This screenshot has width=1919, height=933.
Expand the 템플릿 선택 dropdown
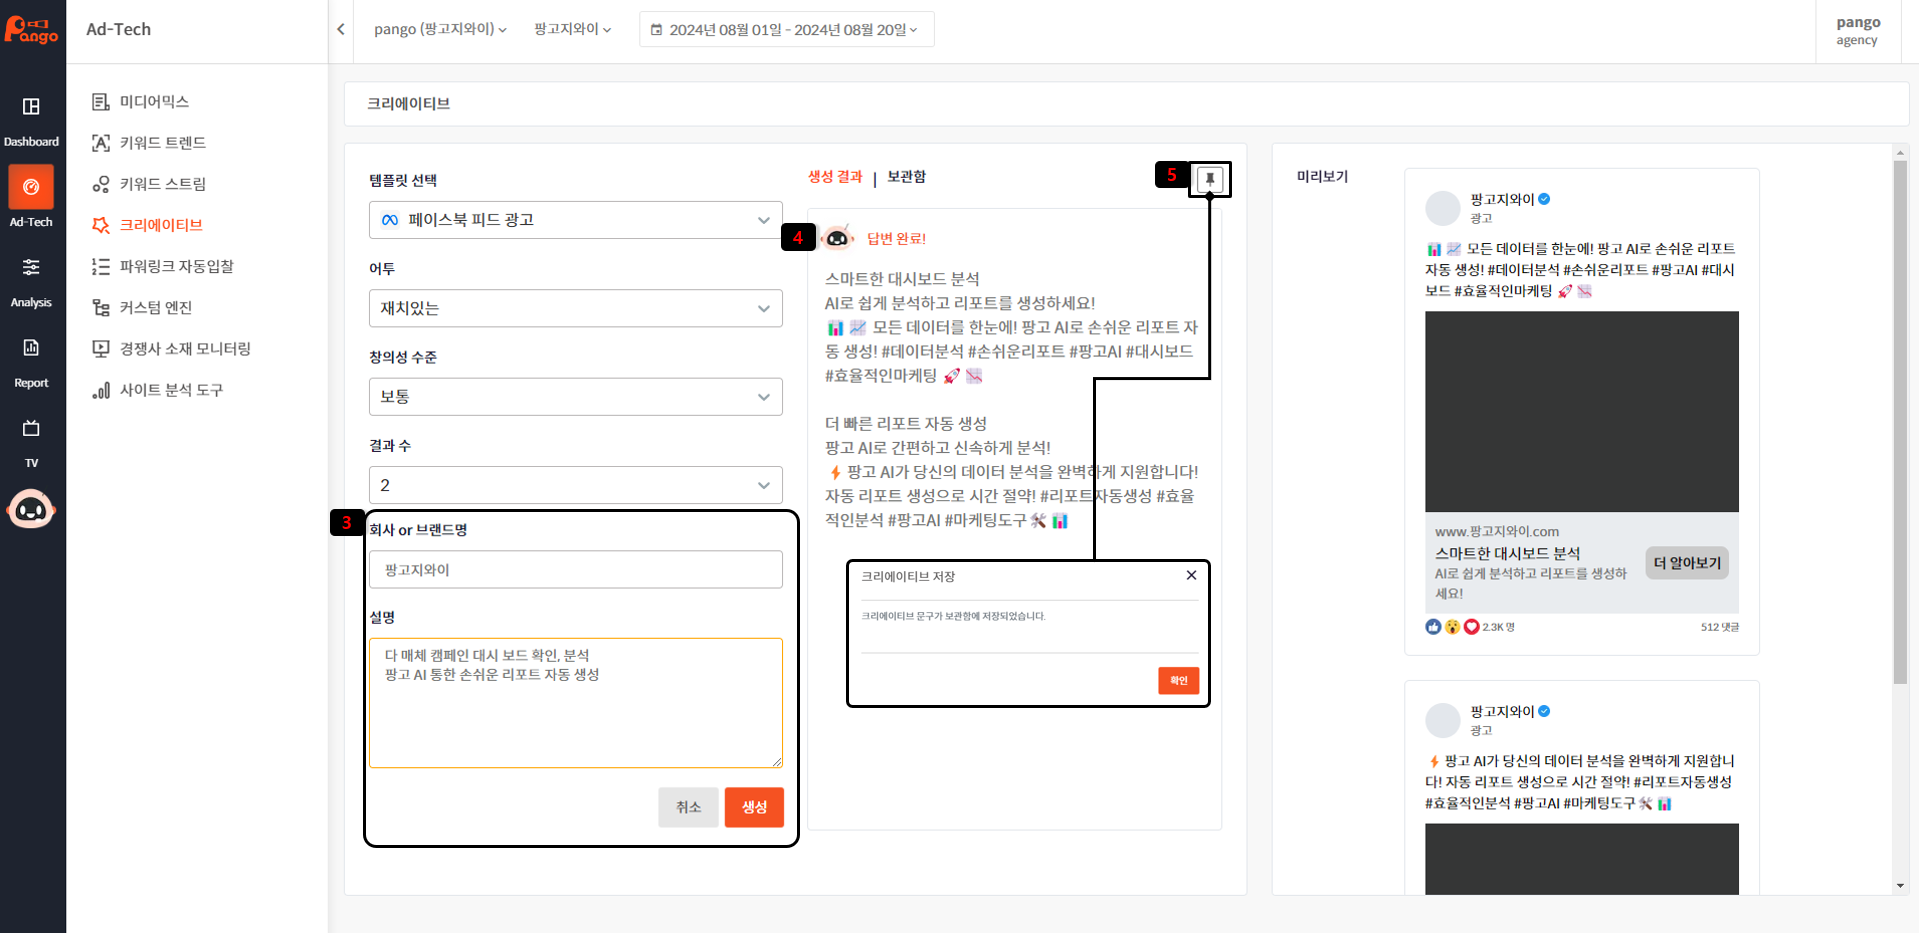575,220
